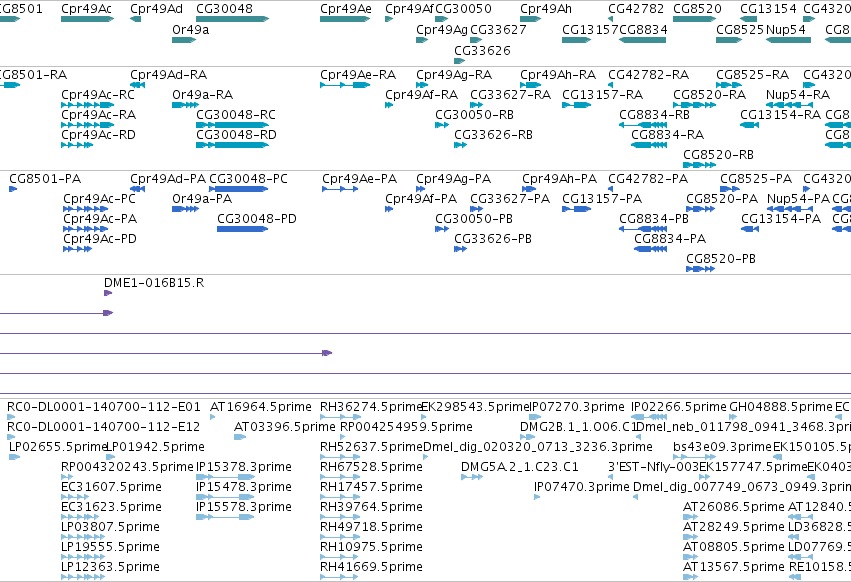Select EST RP004320243.5prime
This screenshot has height=582, width=851.
pyautogui.click(x=127, y=467)
